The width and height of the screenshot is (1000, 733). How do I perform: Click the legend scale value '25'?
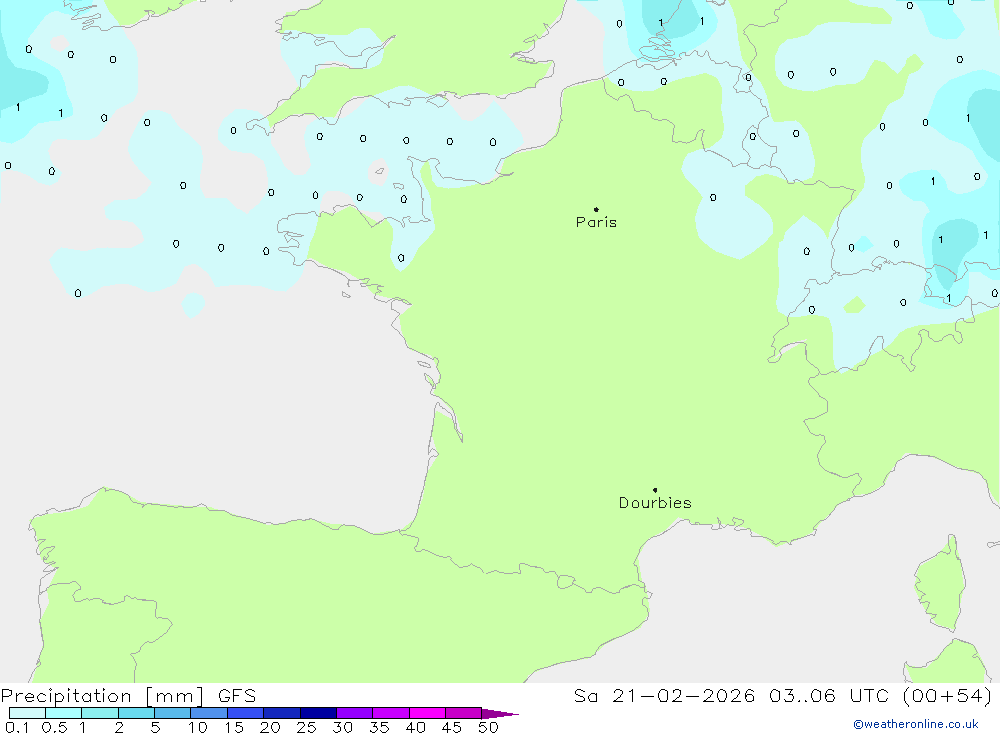pos(307,727)
